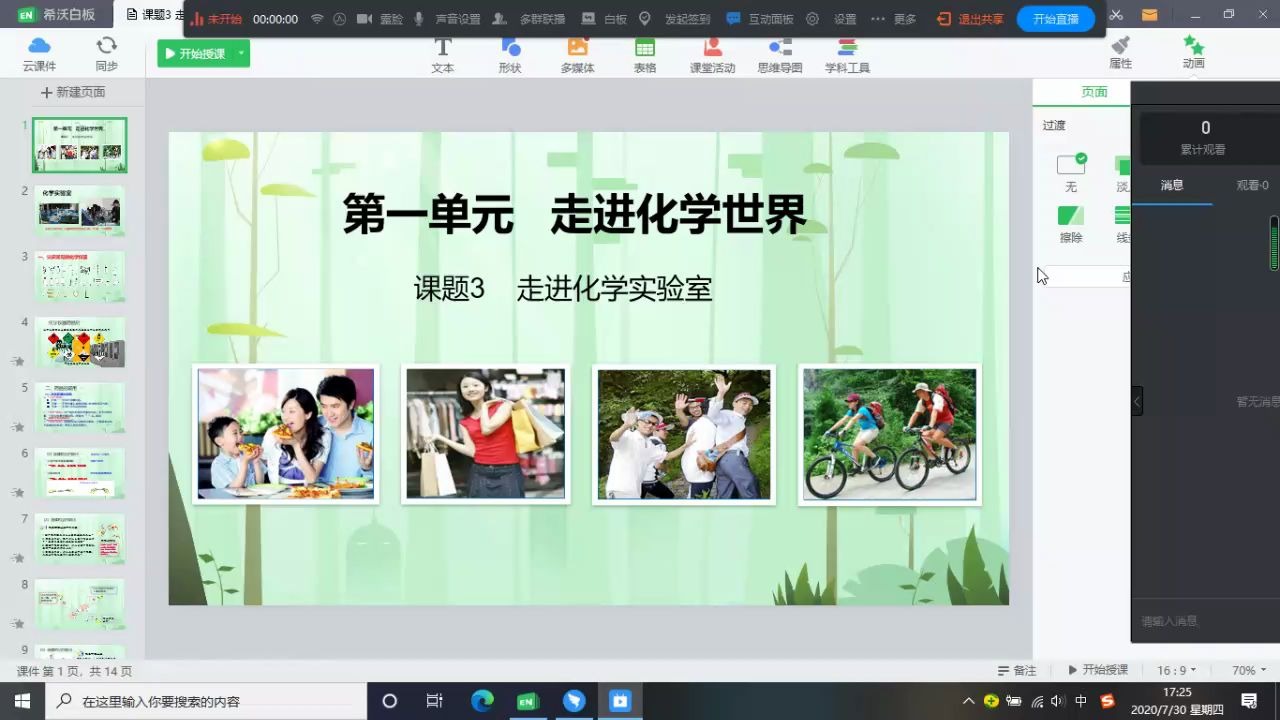Select slide 3 thumbnail
This screenshot has height=720, width=1280.
80,276
